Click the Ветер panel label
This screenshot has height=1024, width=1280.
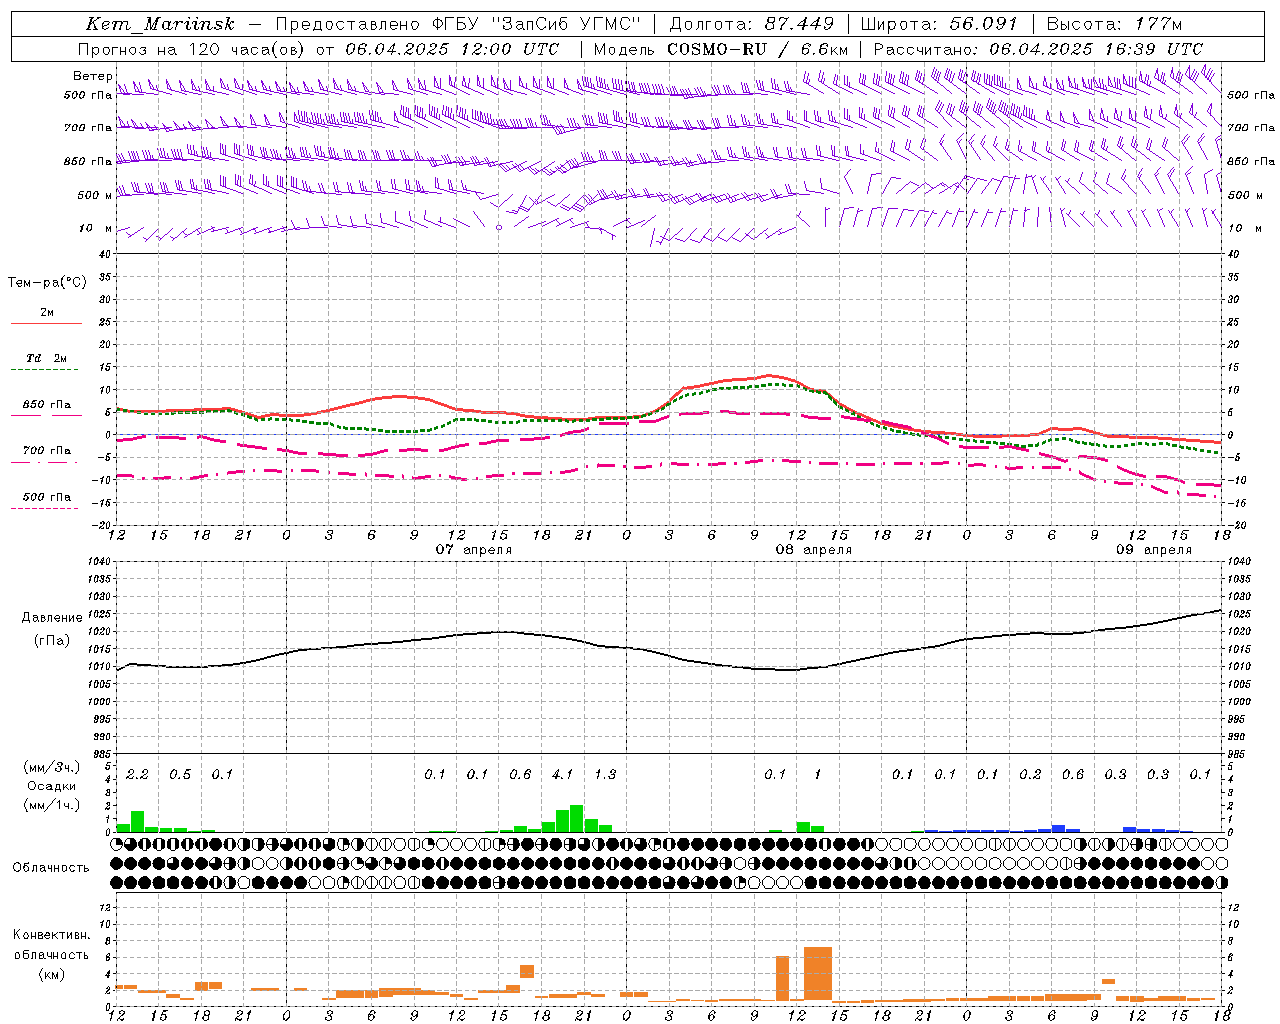point(92,76)
